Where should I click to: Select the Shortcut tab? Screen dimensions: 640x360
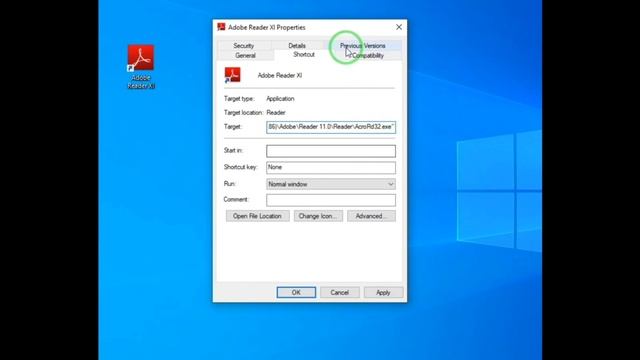(304, 55)
